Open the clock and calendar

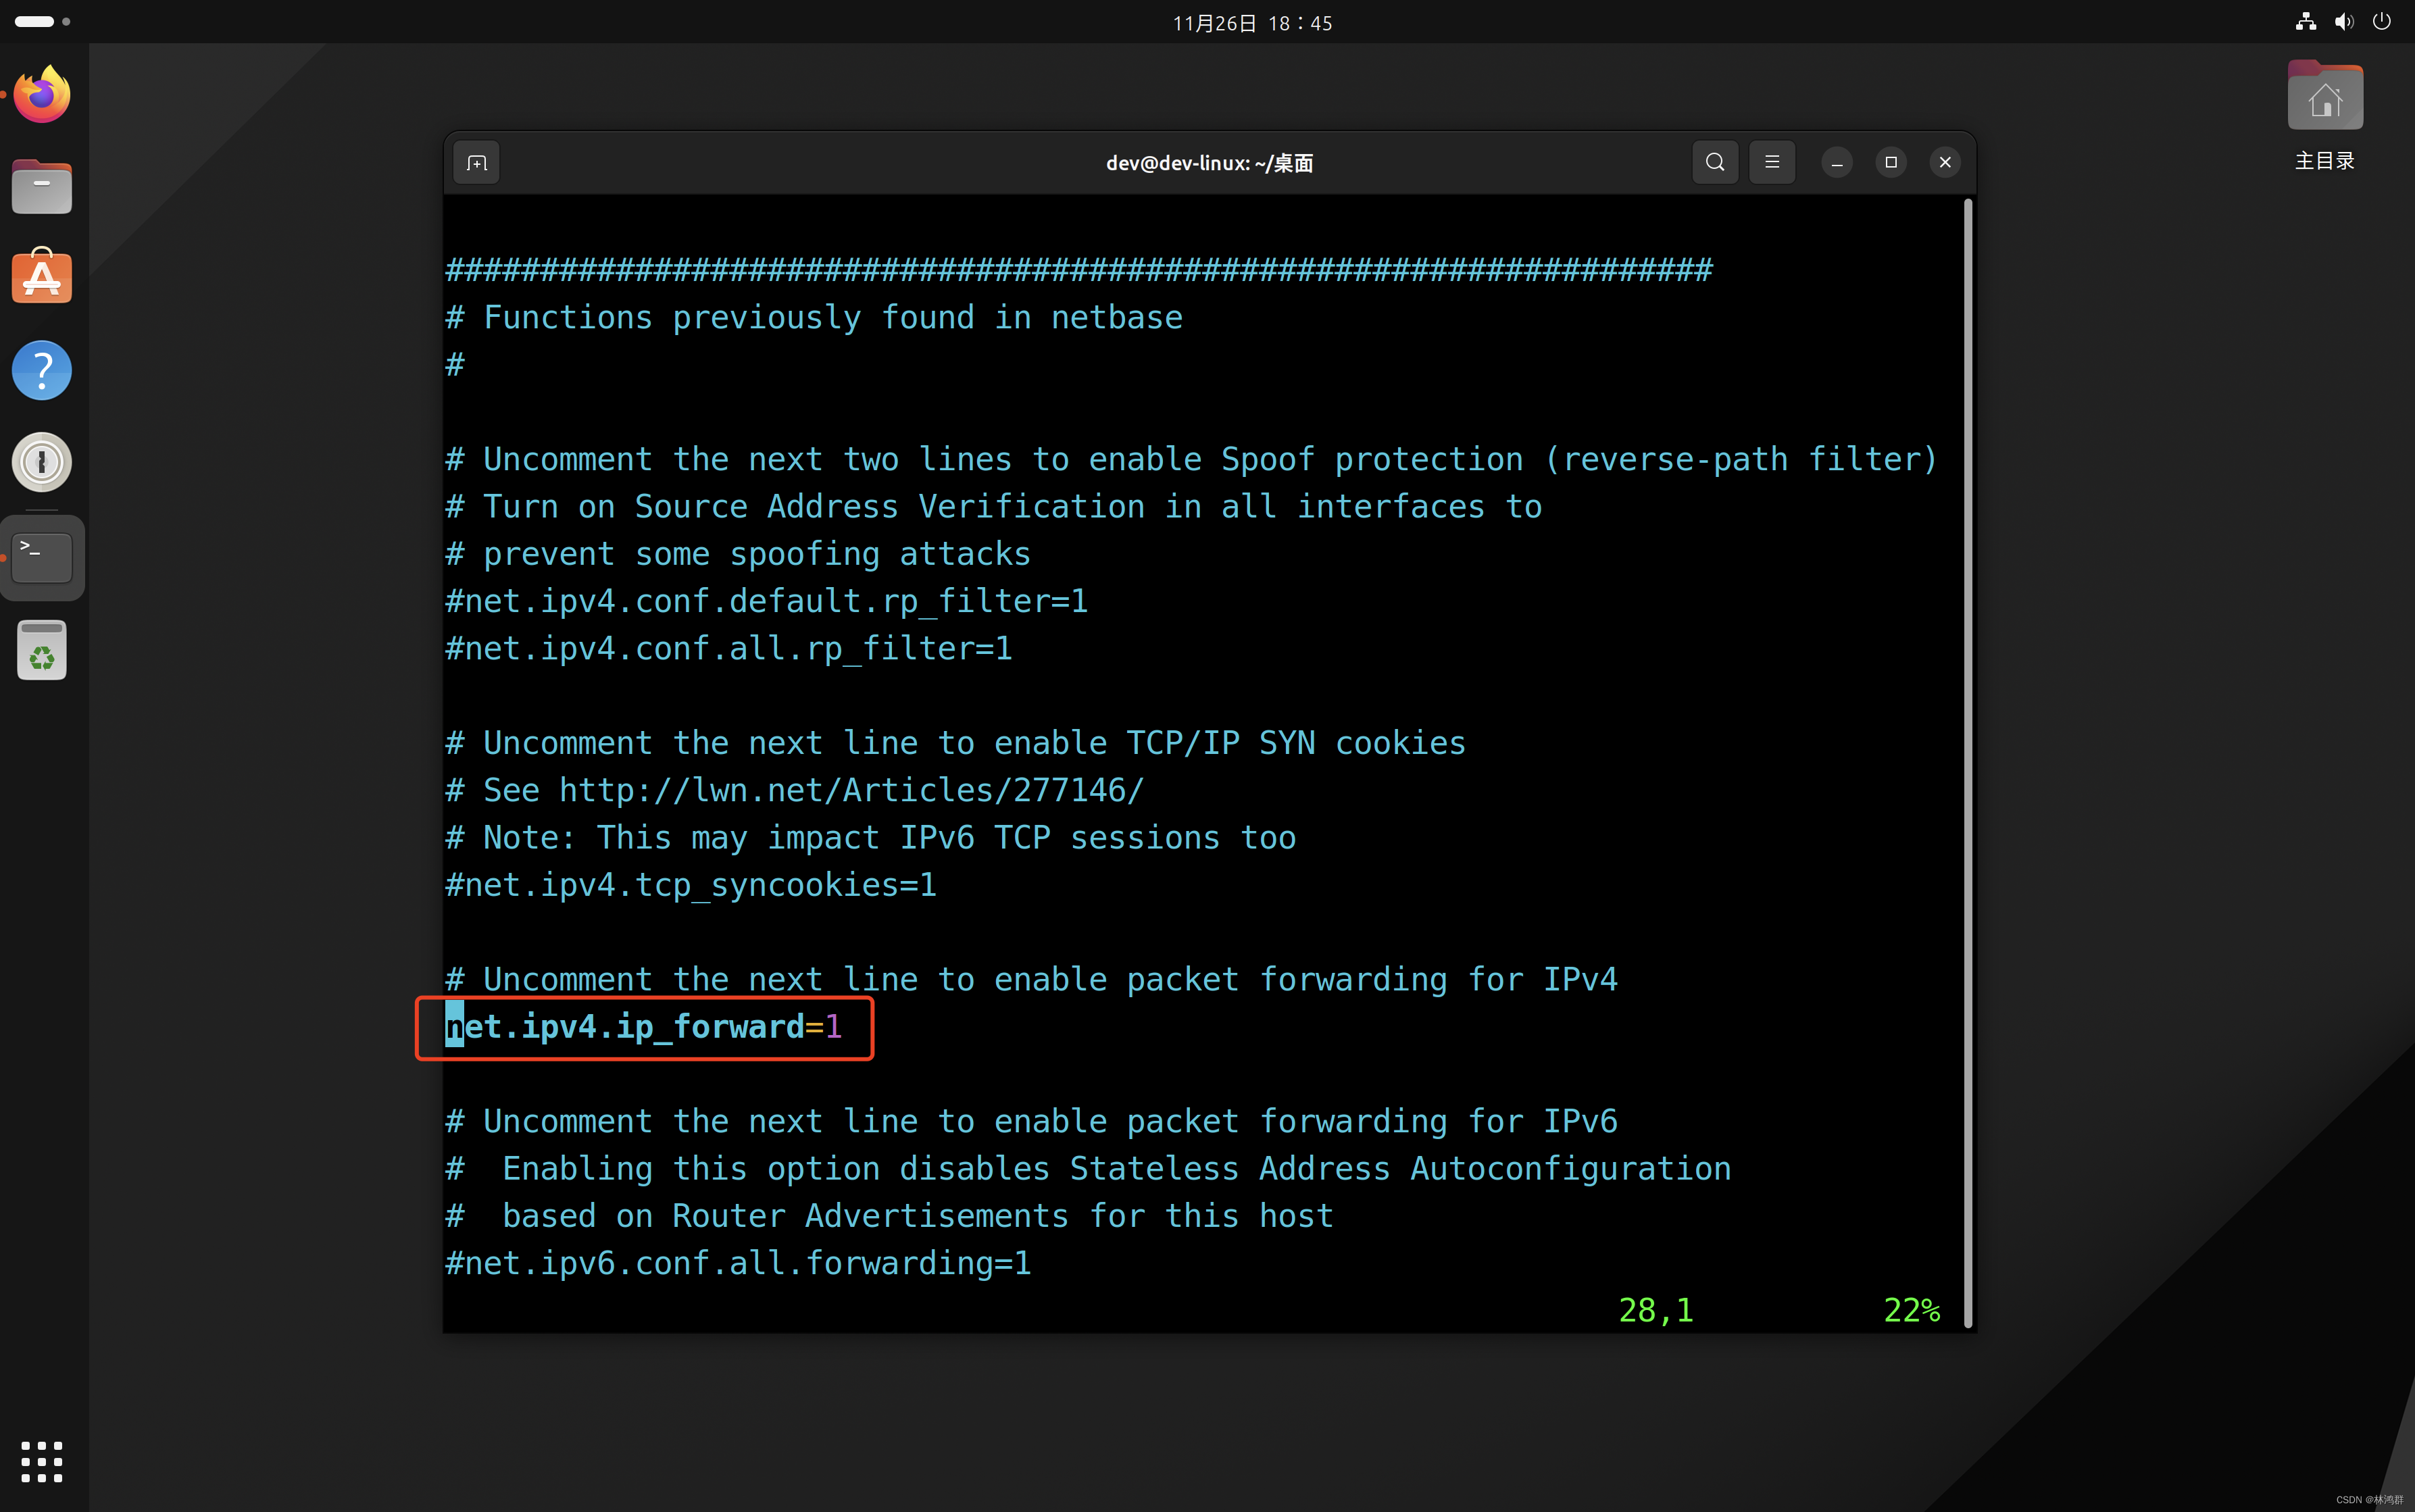[x=1252, y=22]
